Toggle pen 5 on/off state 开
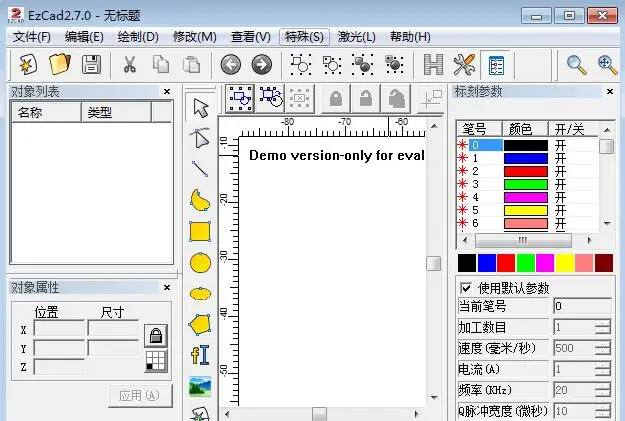 click(560, 210)
